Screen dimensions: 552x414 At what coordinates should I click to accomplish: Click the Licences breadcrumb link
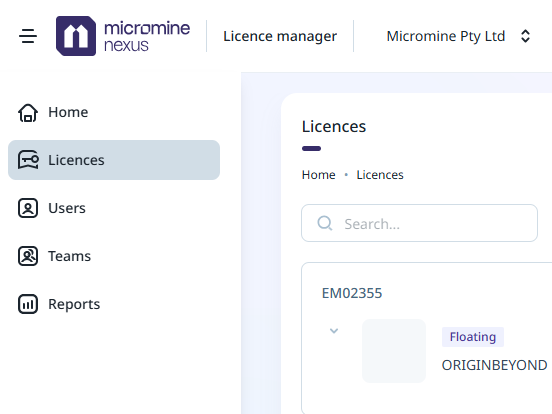[380, 175]
